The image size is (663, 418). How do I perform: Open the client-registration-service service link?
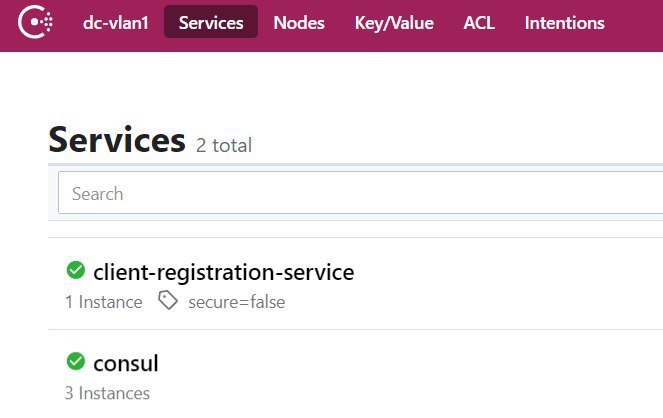[x=224, y=272]
